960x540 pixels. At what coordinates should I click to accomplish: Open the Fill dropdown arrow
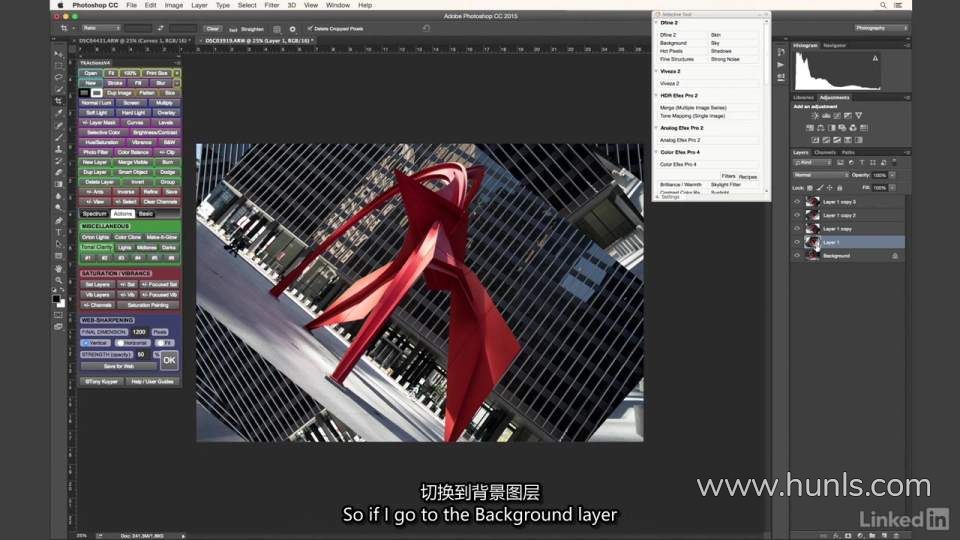[x=893, y=188]
